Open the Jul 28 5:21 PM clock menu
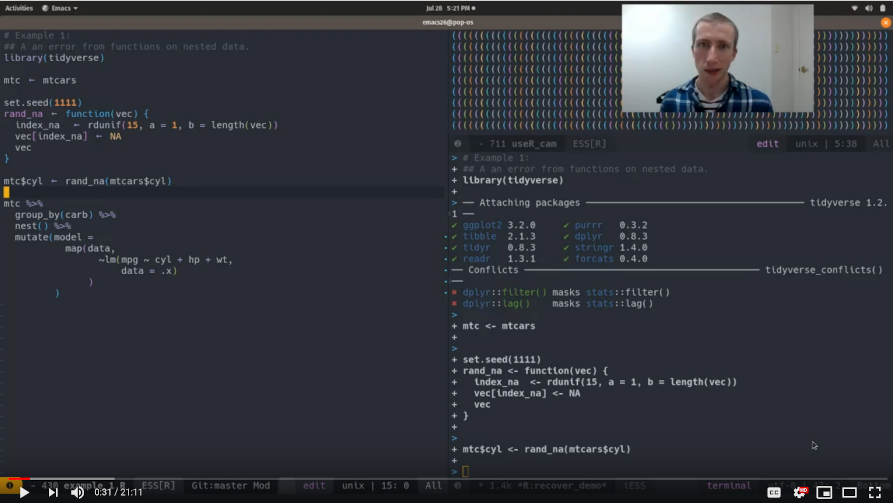The height and width of the screenshot is (503, 893). pos(446,8)
